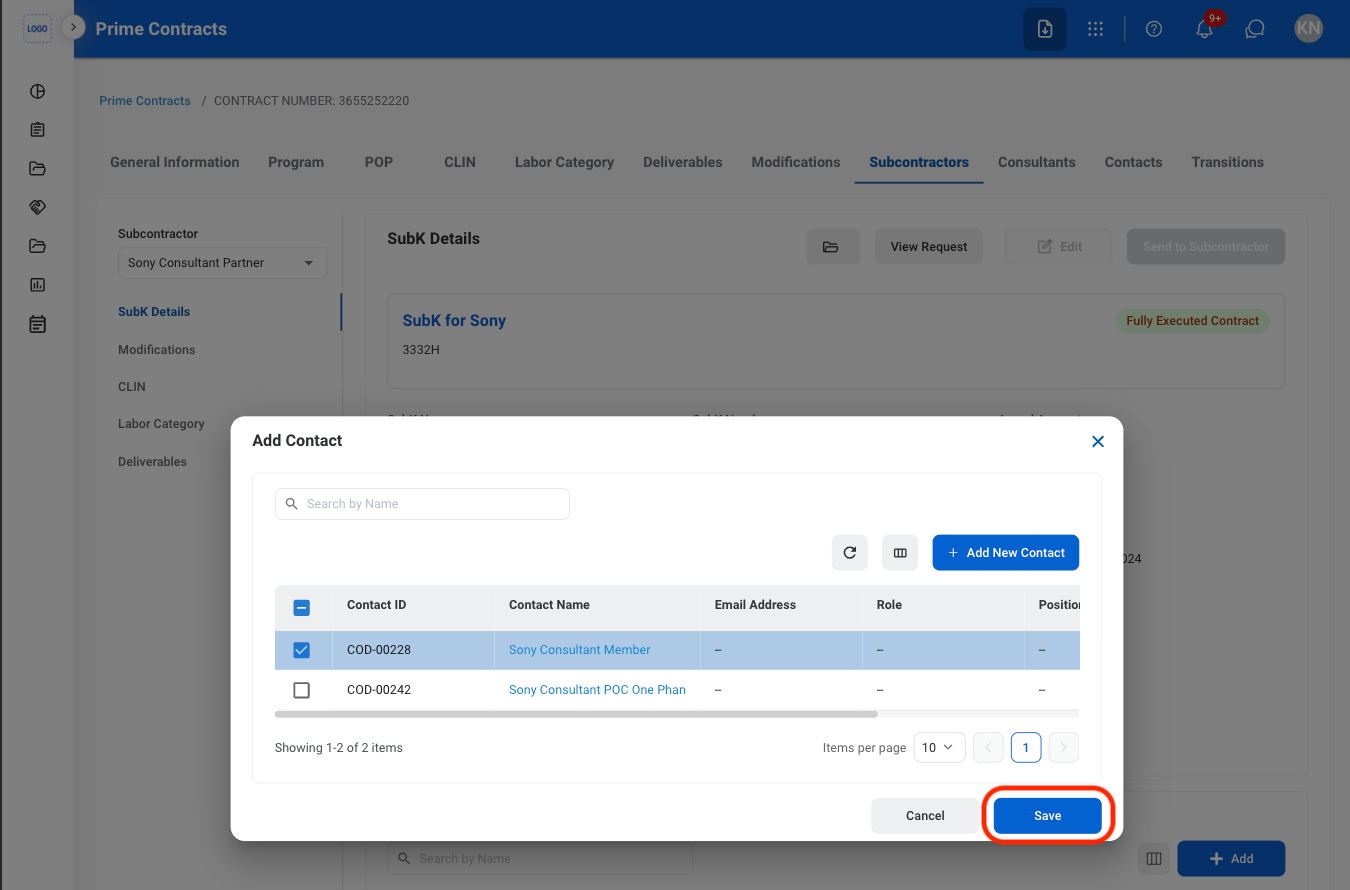
Task: Click the handshake tag icon in sidebar
Action: pos(38,207)
